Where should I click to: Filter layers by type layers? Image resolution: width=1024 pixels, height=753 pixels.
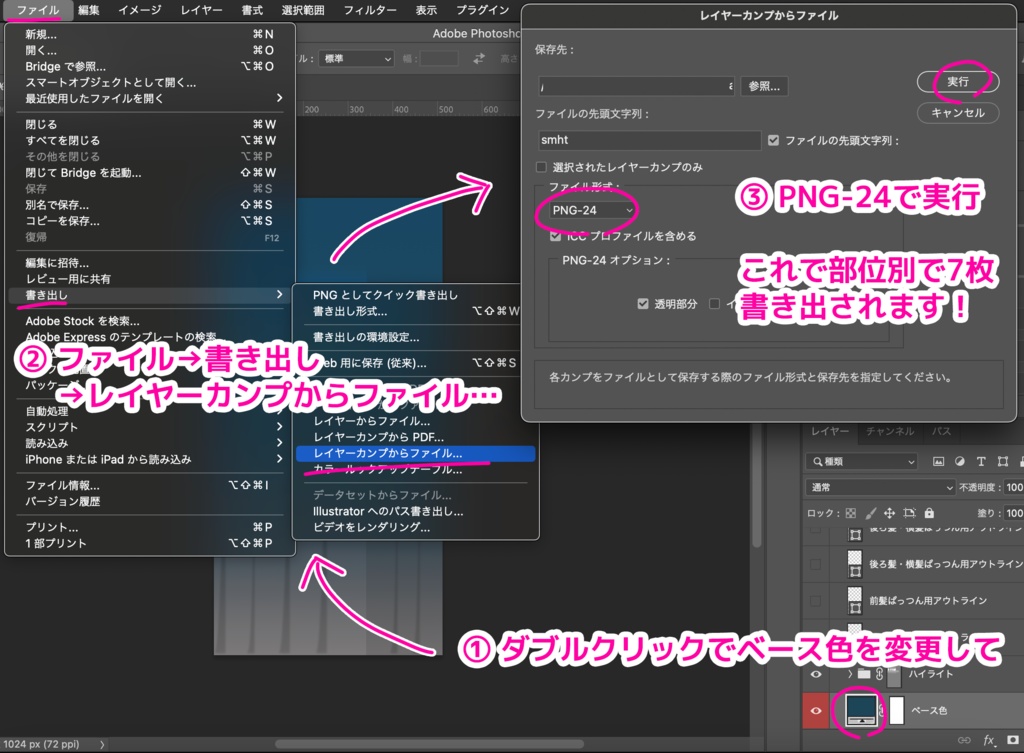click(x=981, y=461)
